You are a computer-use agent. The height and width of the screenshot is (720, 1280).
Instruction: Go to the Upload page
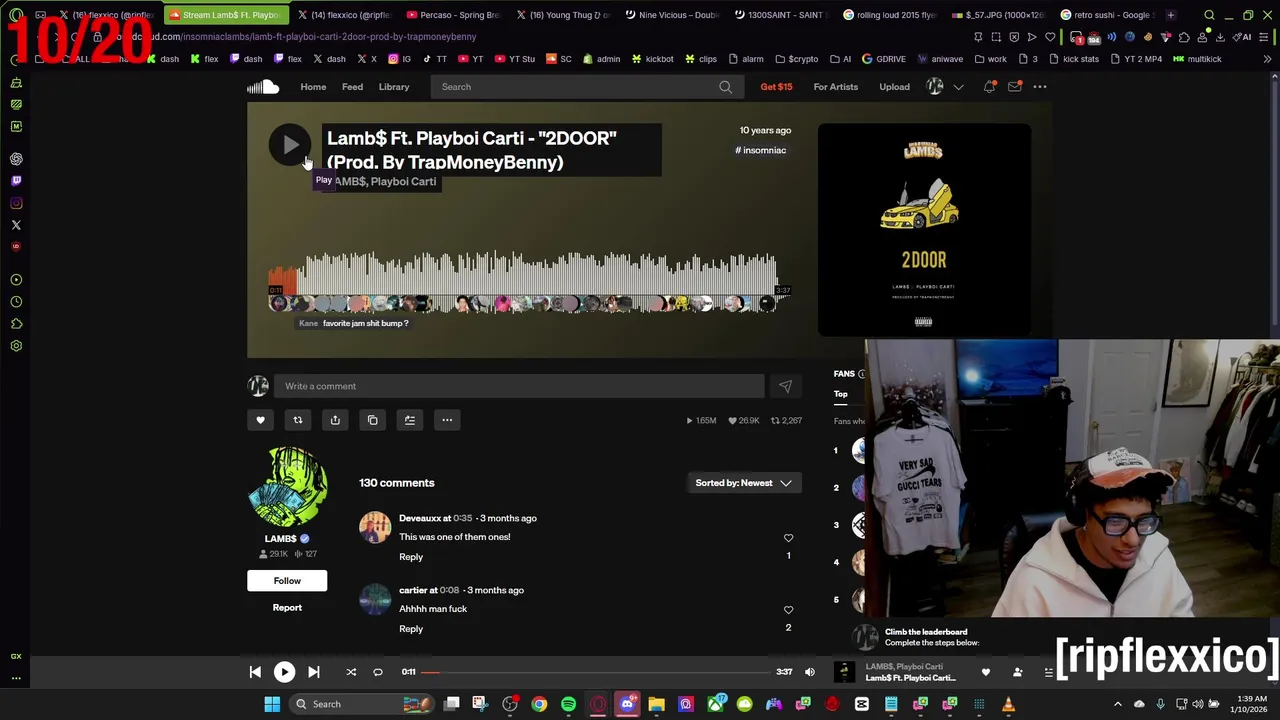point(894,87)
